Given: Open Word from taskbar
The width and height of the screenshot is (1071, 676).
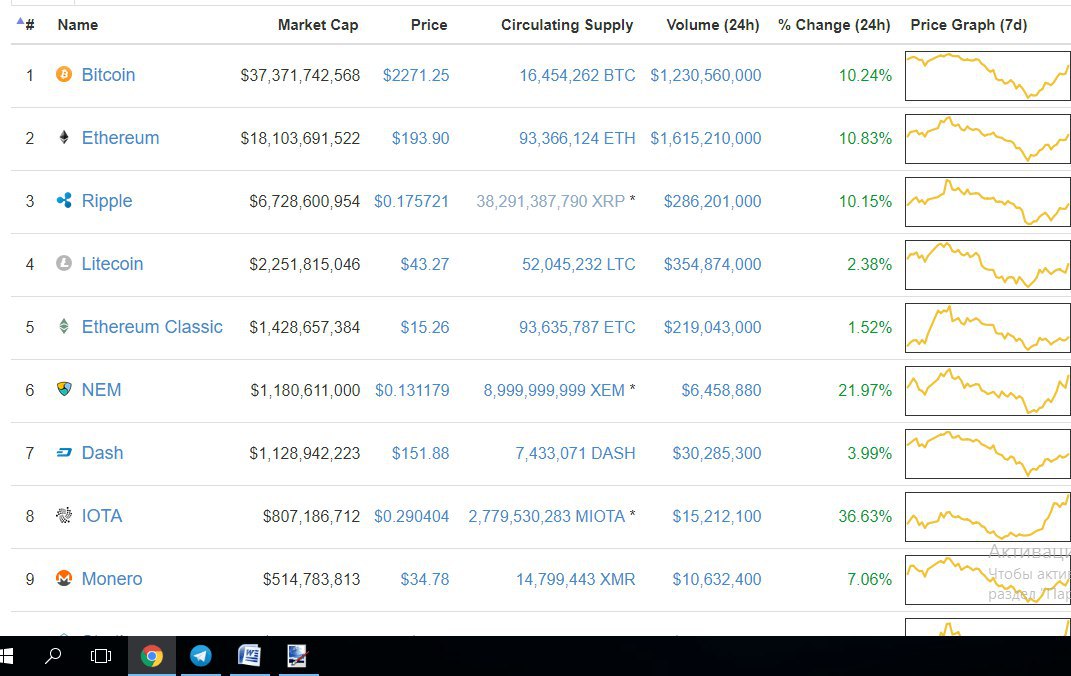Looking at the screenshot, I should 249,656.
